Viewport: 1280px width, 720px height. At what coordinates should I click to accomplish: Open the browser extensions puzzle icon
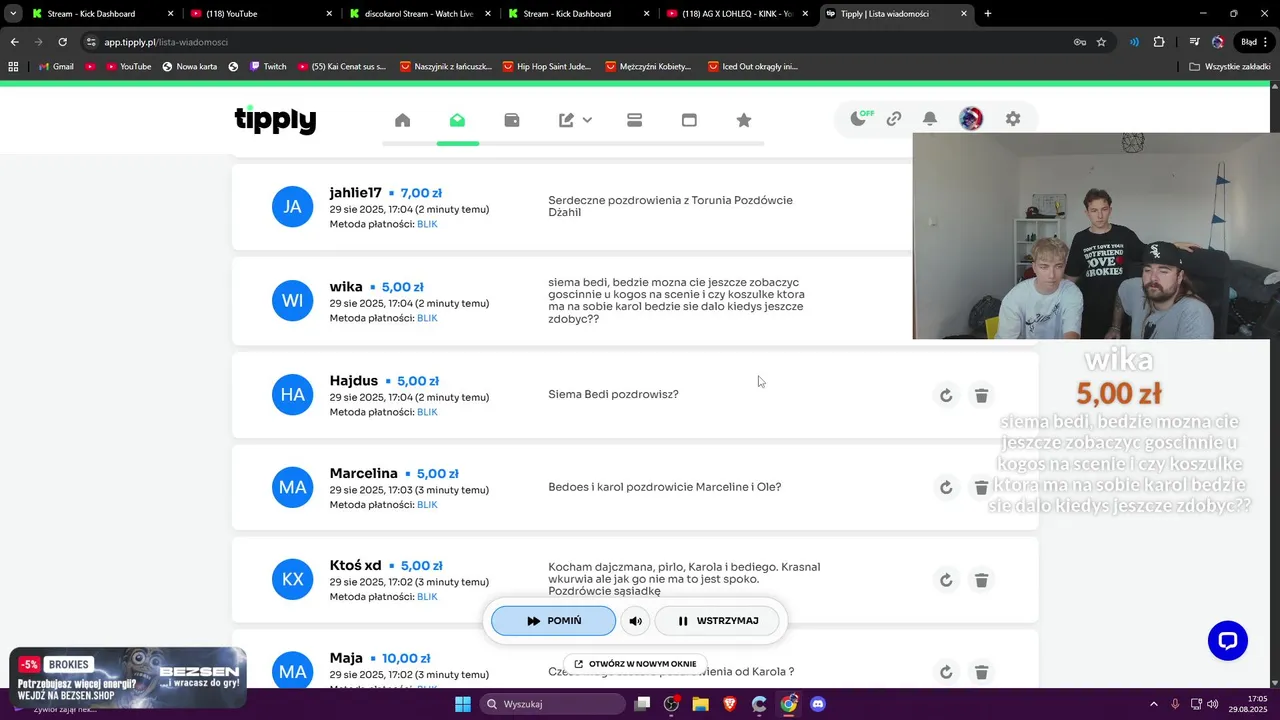[1159, 42]
